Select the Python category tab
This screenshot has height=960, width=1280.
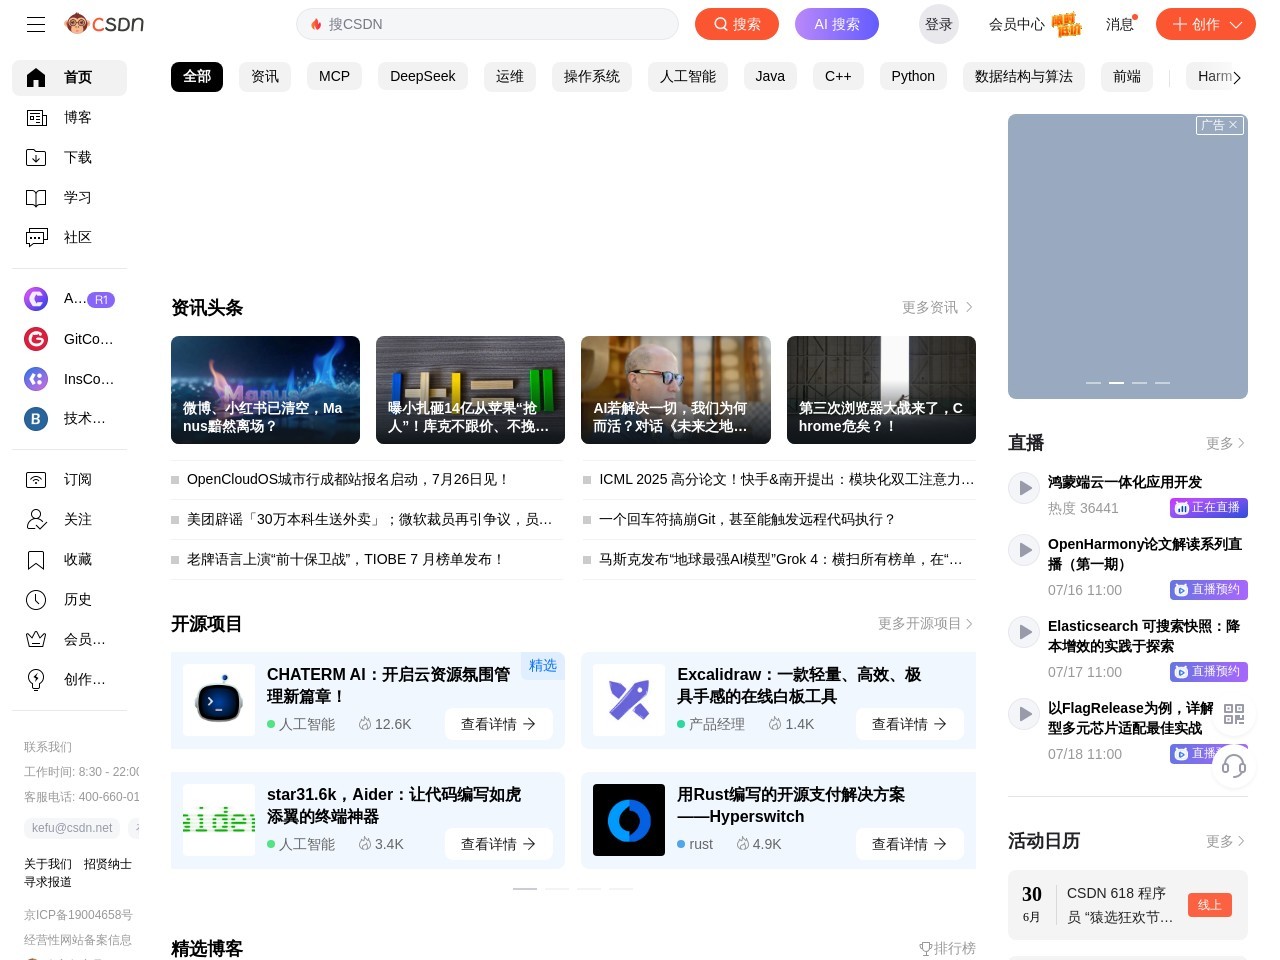click(913, 76)
